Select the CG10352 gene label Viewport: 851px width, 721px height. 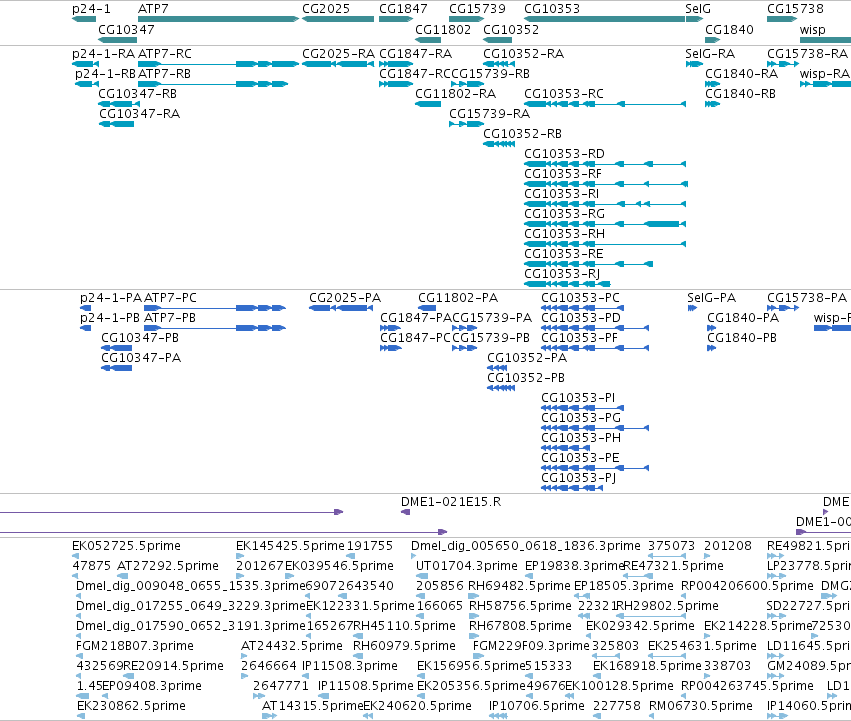(511, 29)
